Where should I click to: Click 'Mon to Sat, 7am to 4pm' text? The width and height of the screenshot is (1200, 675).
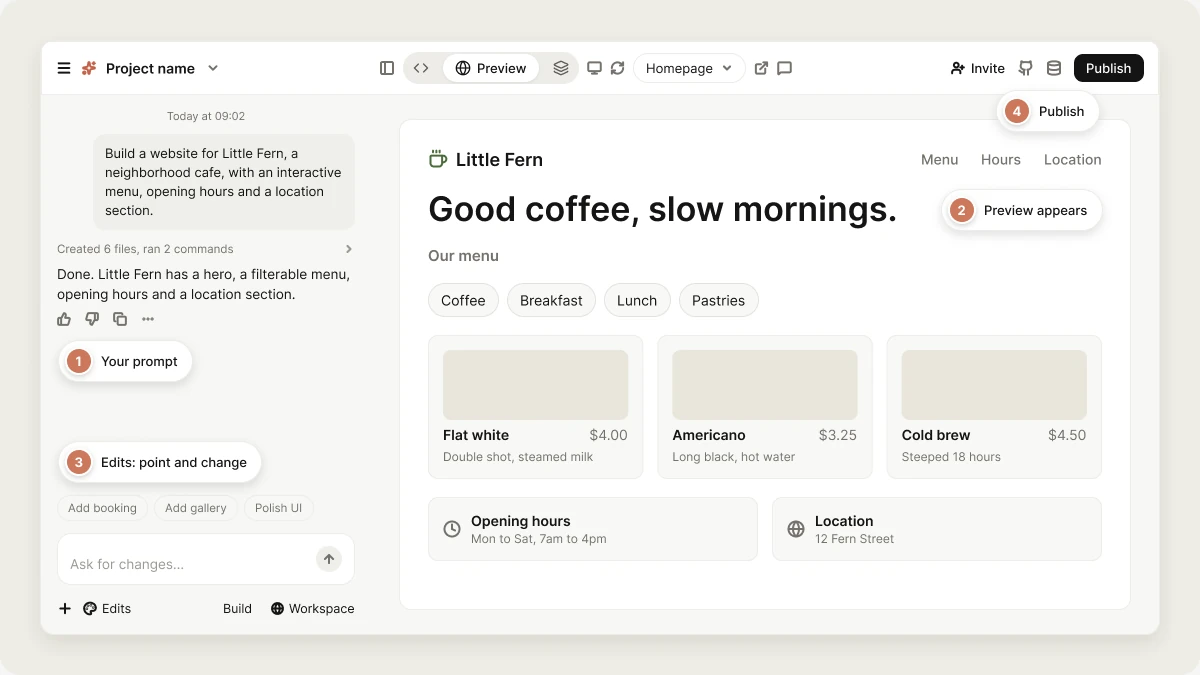pos(539,539)
